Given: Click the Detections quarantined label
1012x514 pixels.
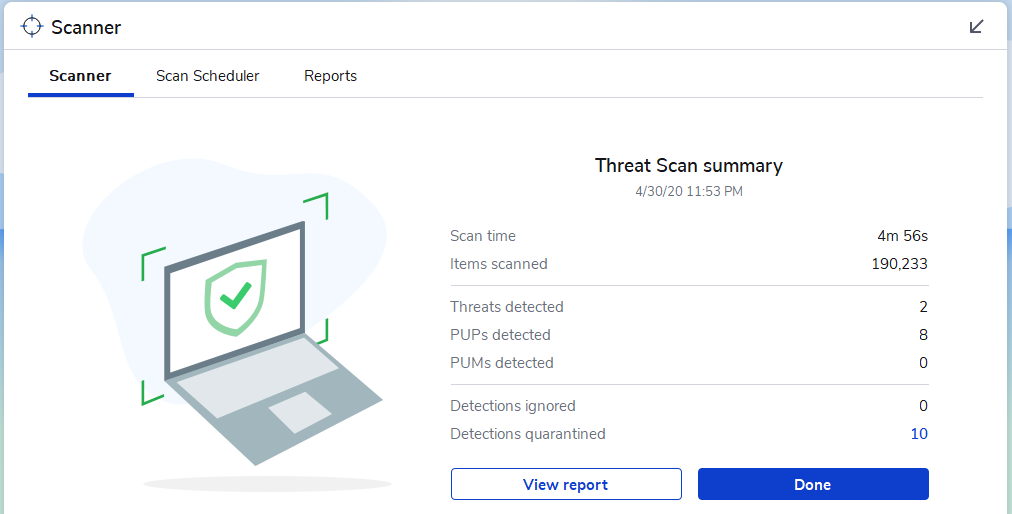Looking at the screenshot, I should click(x=528, y=434).
